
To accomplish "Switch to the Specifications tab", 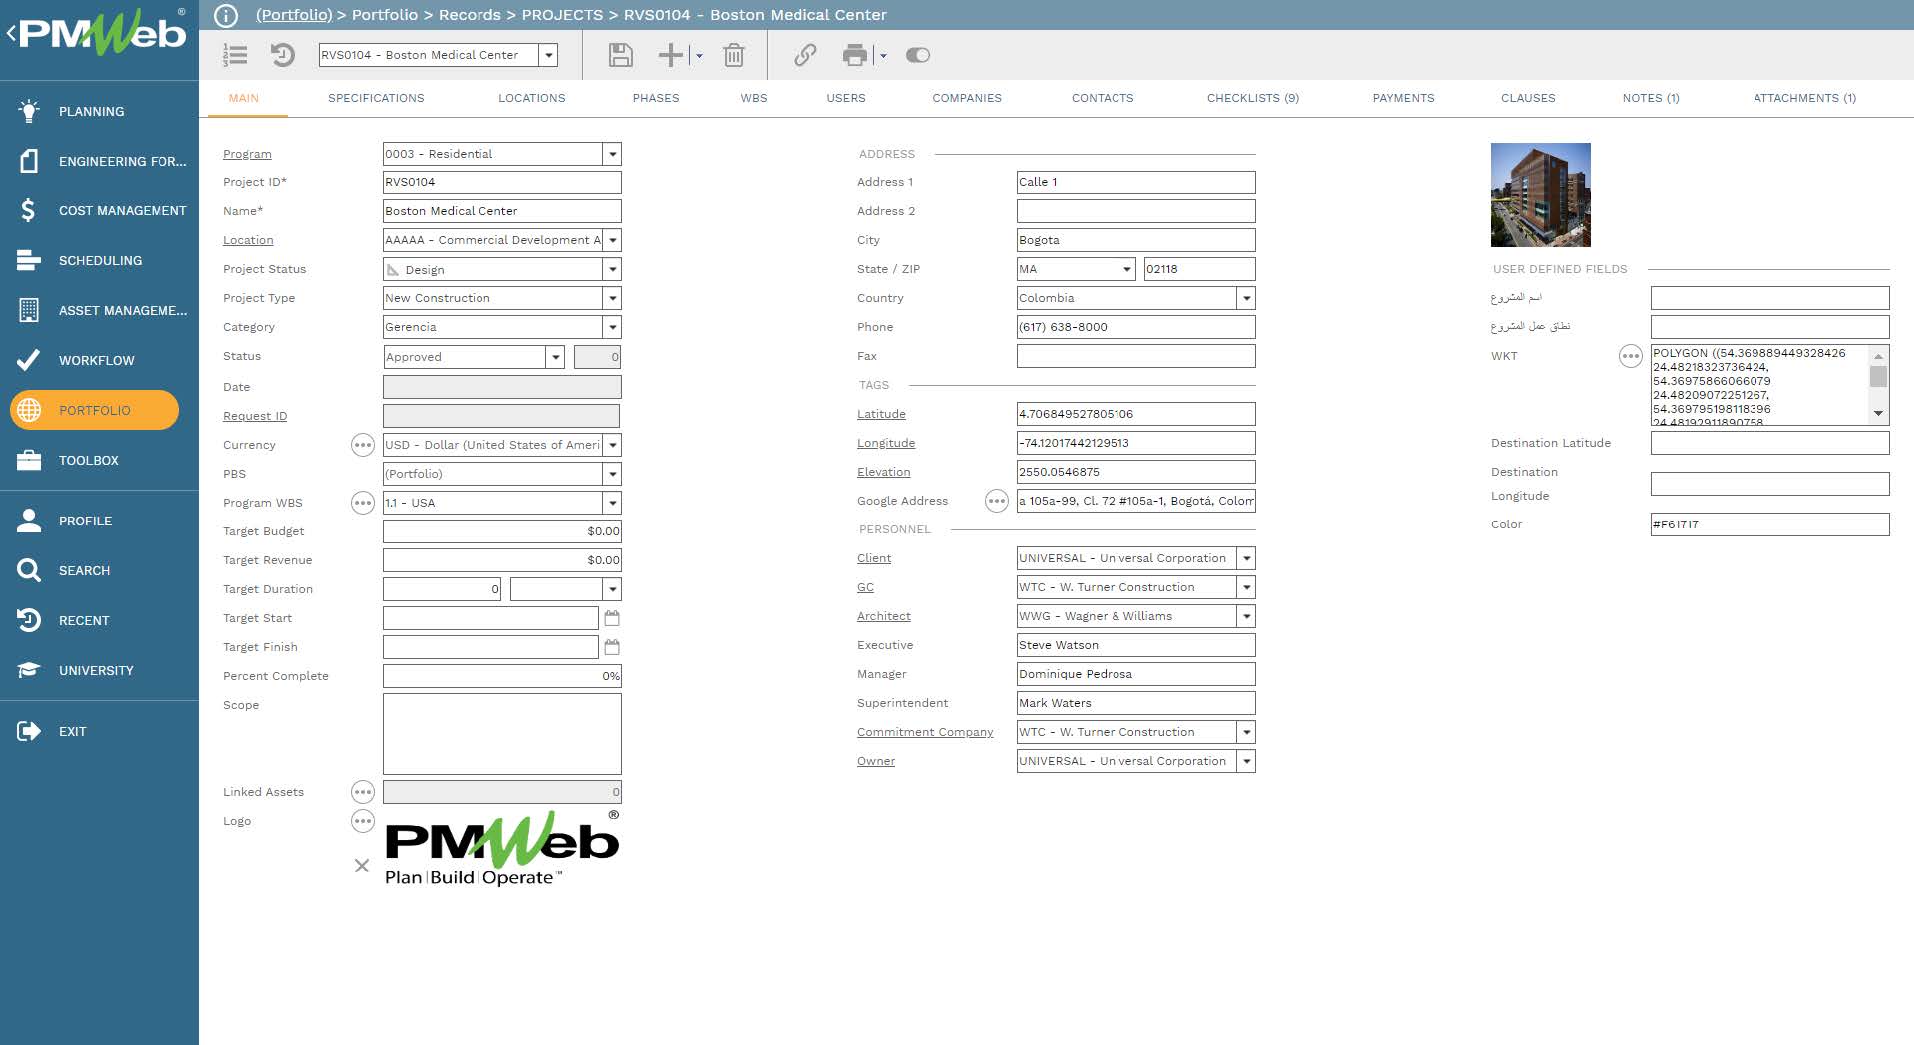I will click(x=376, y=98).
